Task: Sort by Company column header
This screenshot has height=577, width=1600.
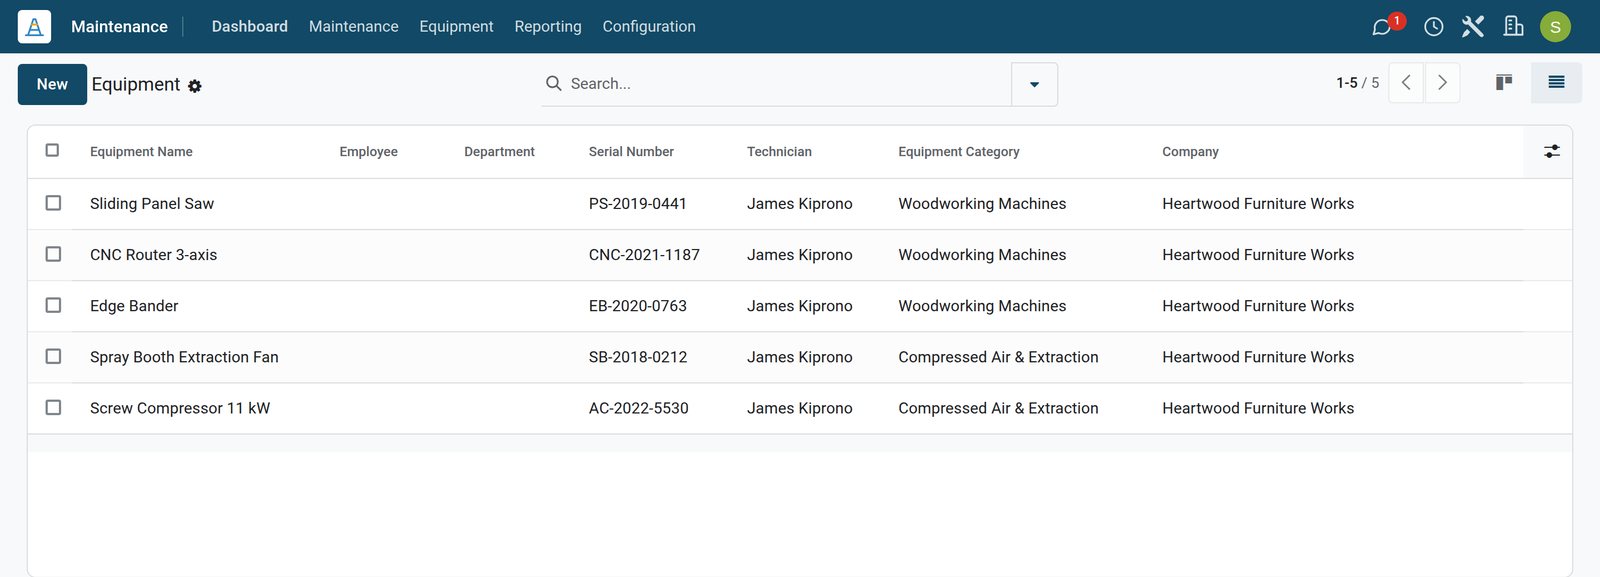Action: (x=1190, y=152)
